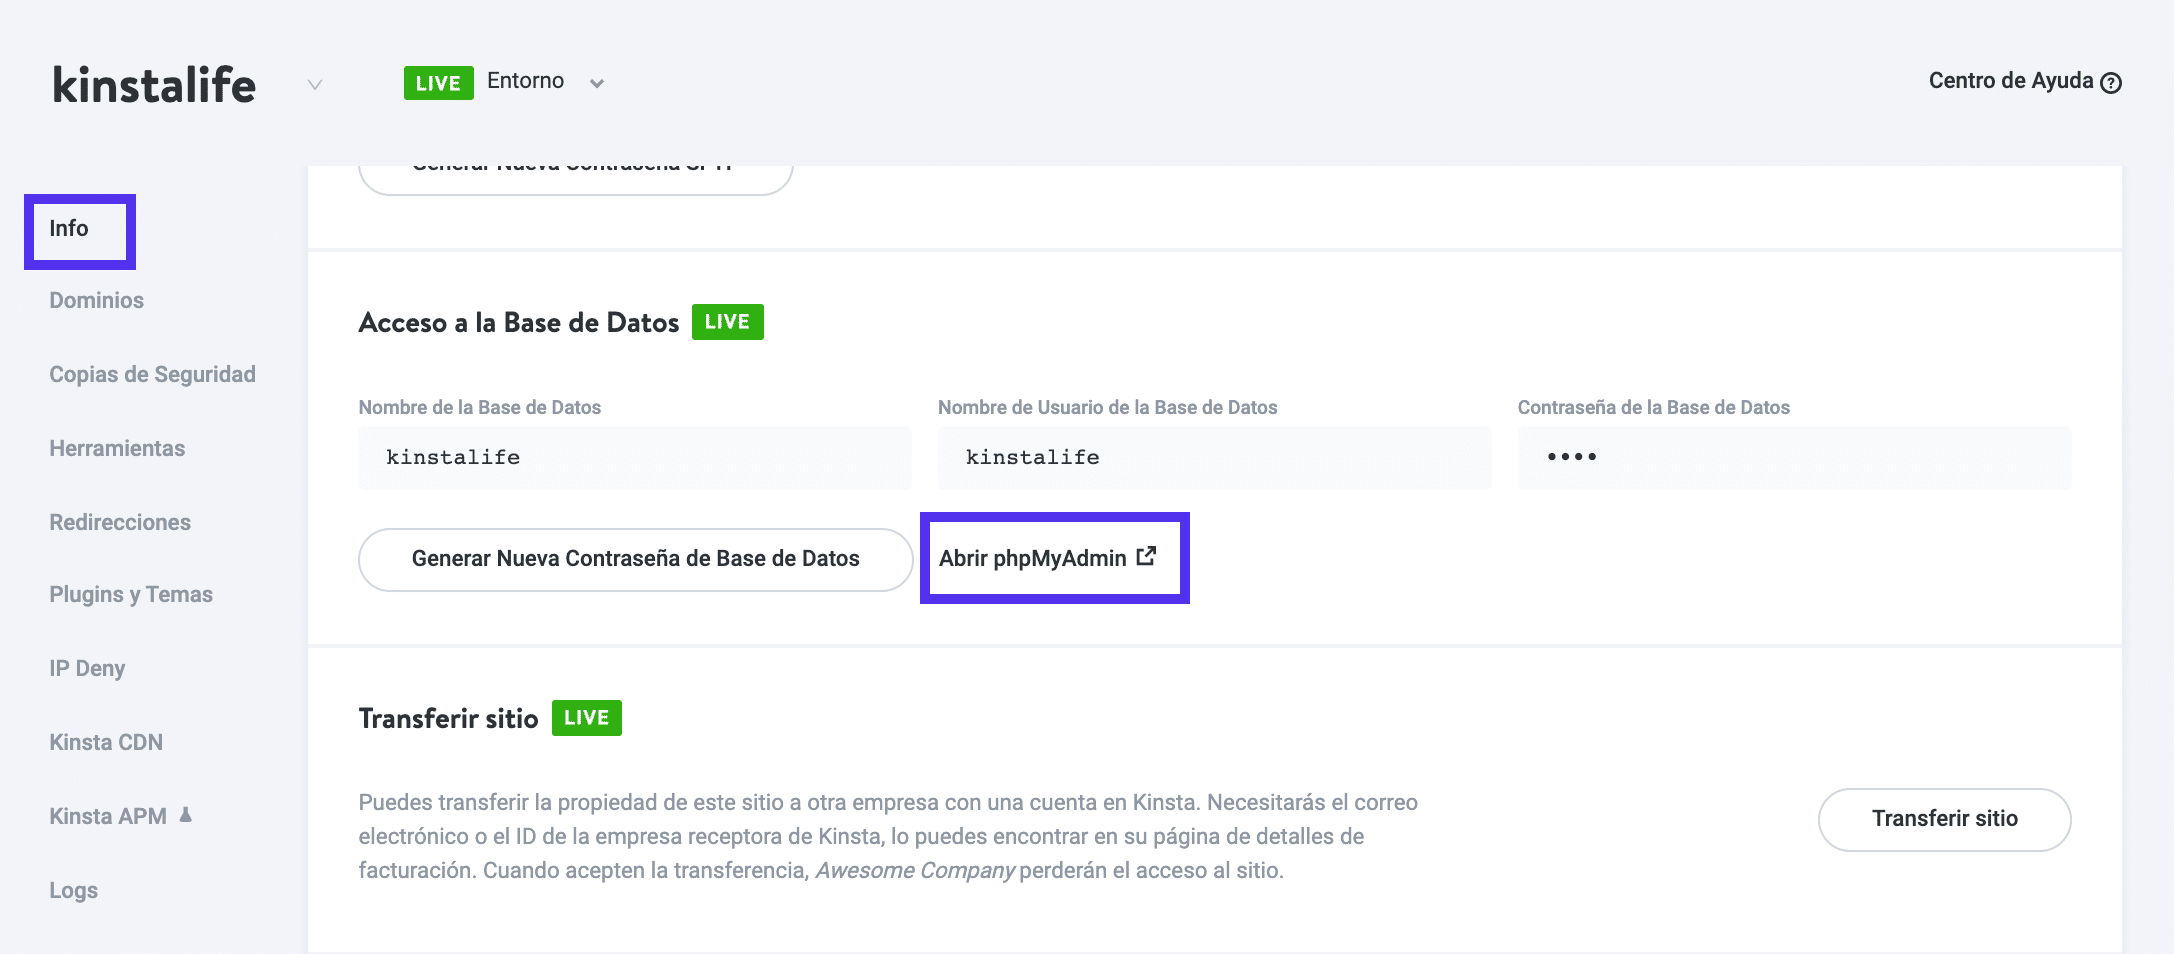The width and height of the screenshot is (2180, 954).
Task: Open the Entorno environment dropdown arrow
Action: click(597, 84)
